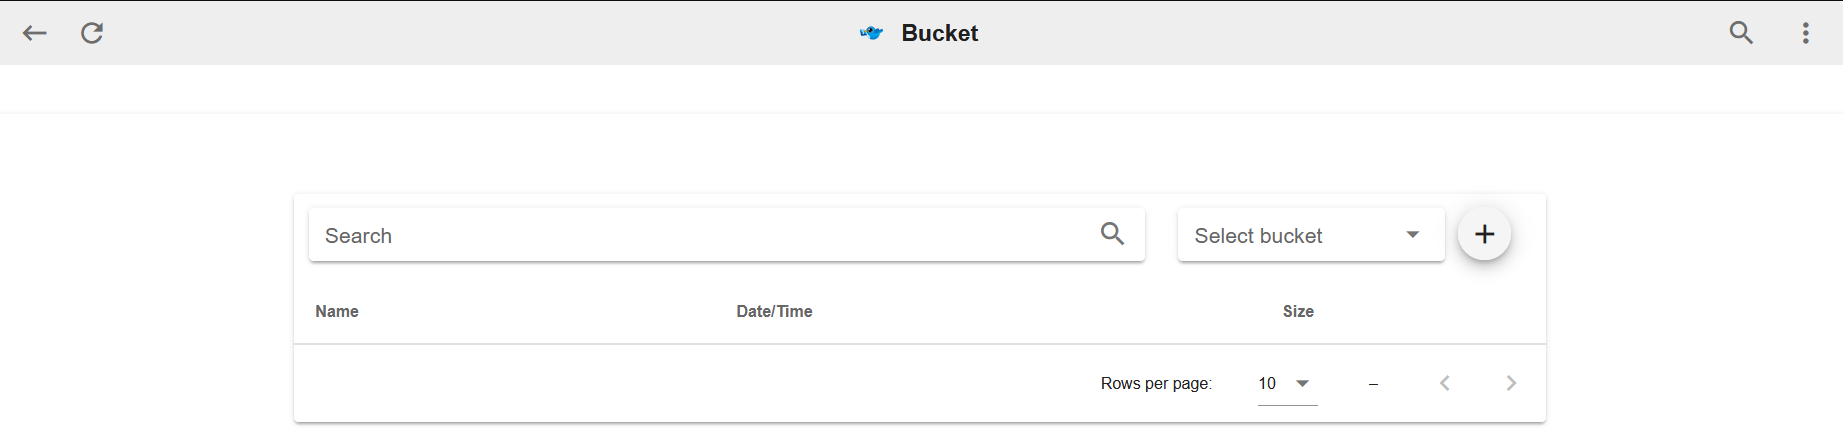
Task: Sort the table by Size column
Action: click(1298, 311)
